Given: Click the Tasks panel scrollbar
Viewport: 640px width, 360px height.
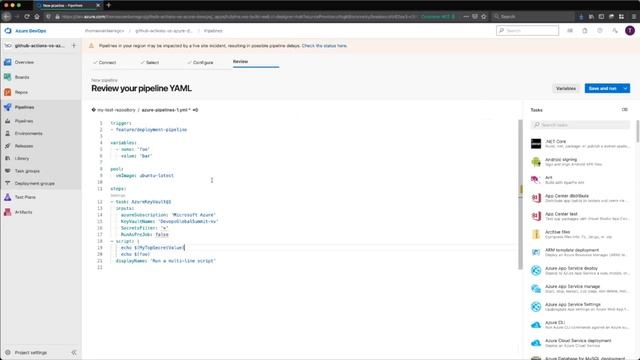Looking at the screenshot, I should click(638, 131).
